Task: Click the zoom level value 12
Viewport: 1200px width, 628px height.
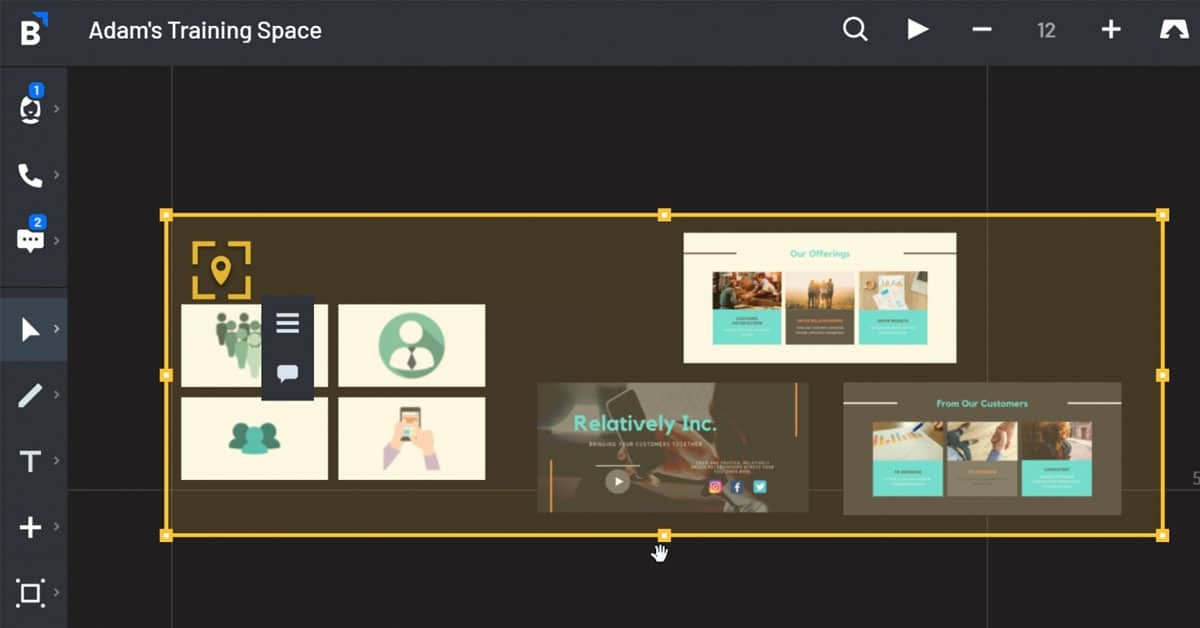Action: tap(1046, 30)
